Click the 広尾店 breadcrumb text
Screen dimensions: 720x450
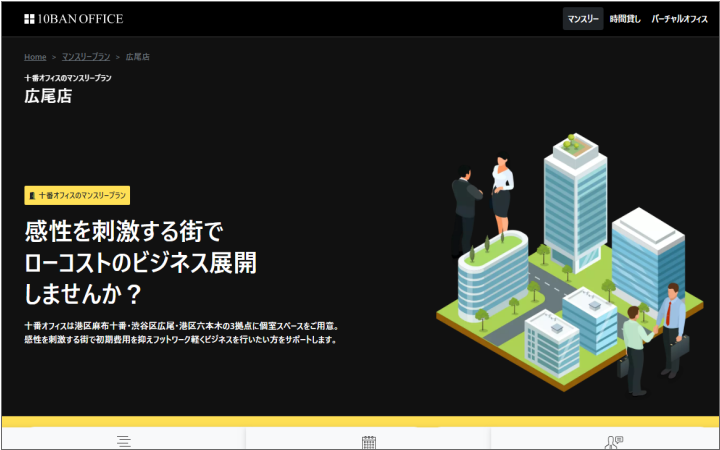tap(138, 57)
